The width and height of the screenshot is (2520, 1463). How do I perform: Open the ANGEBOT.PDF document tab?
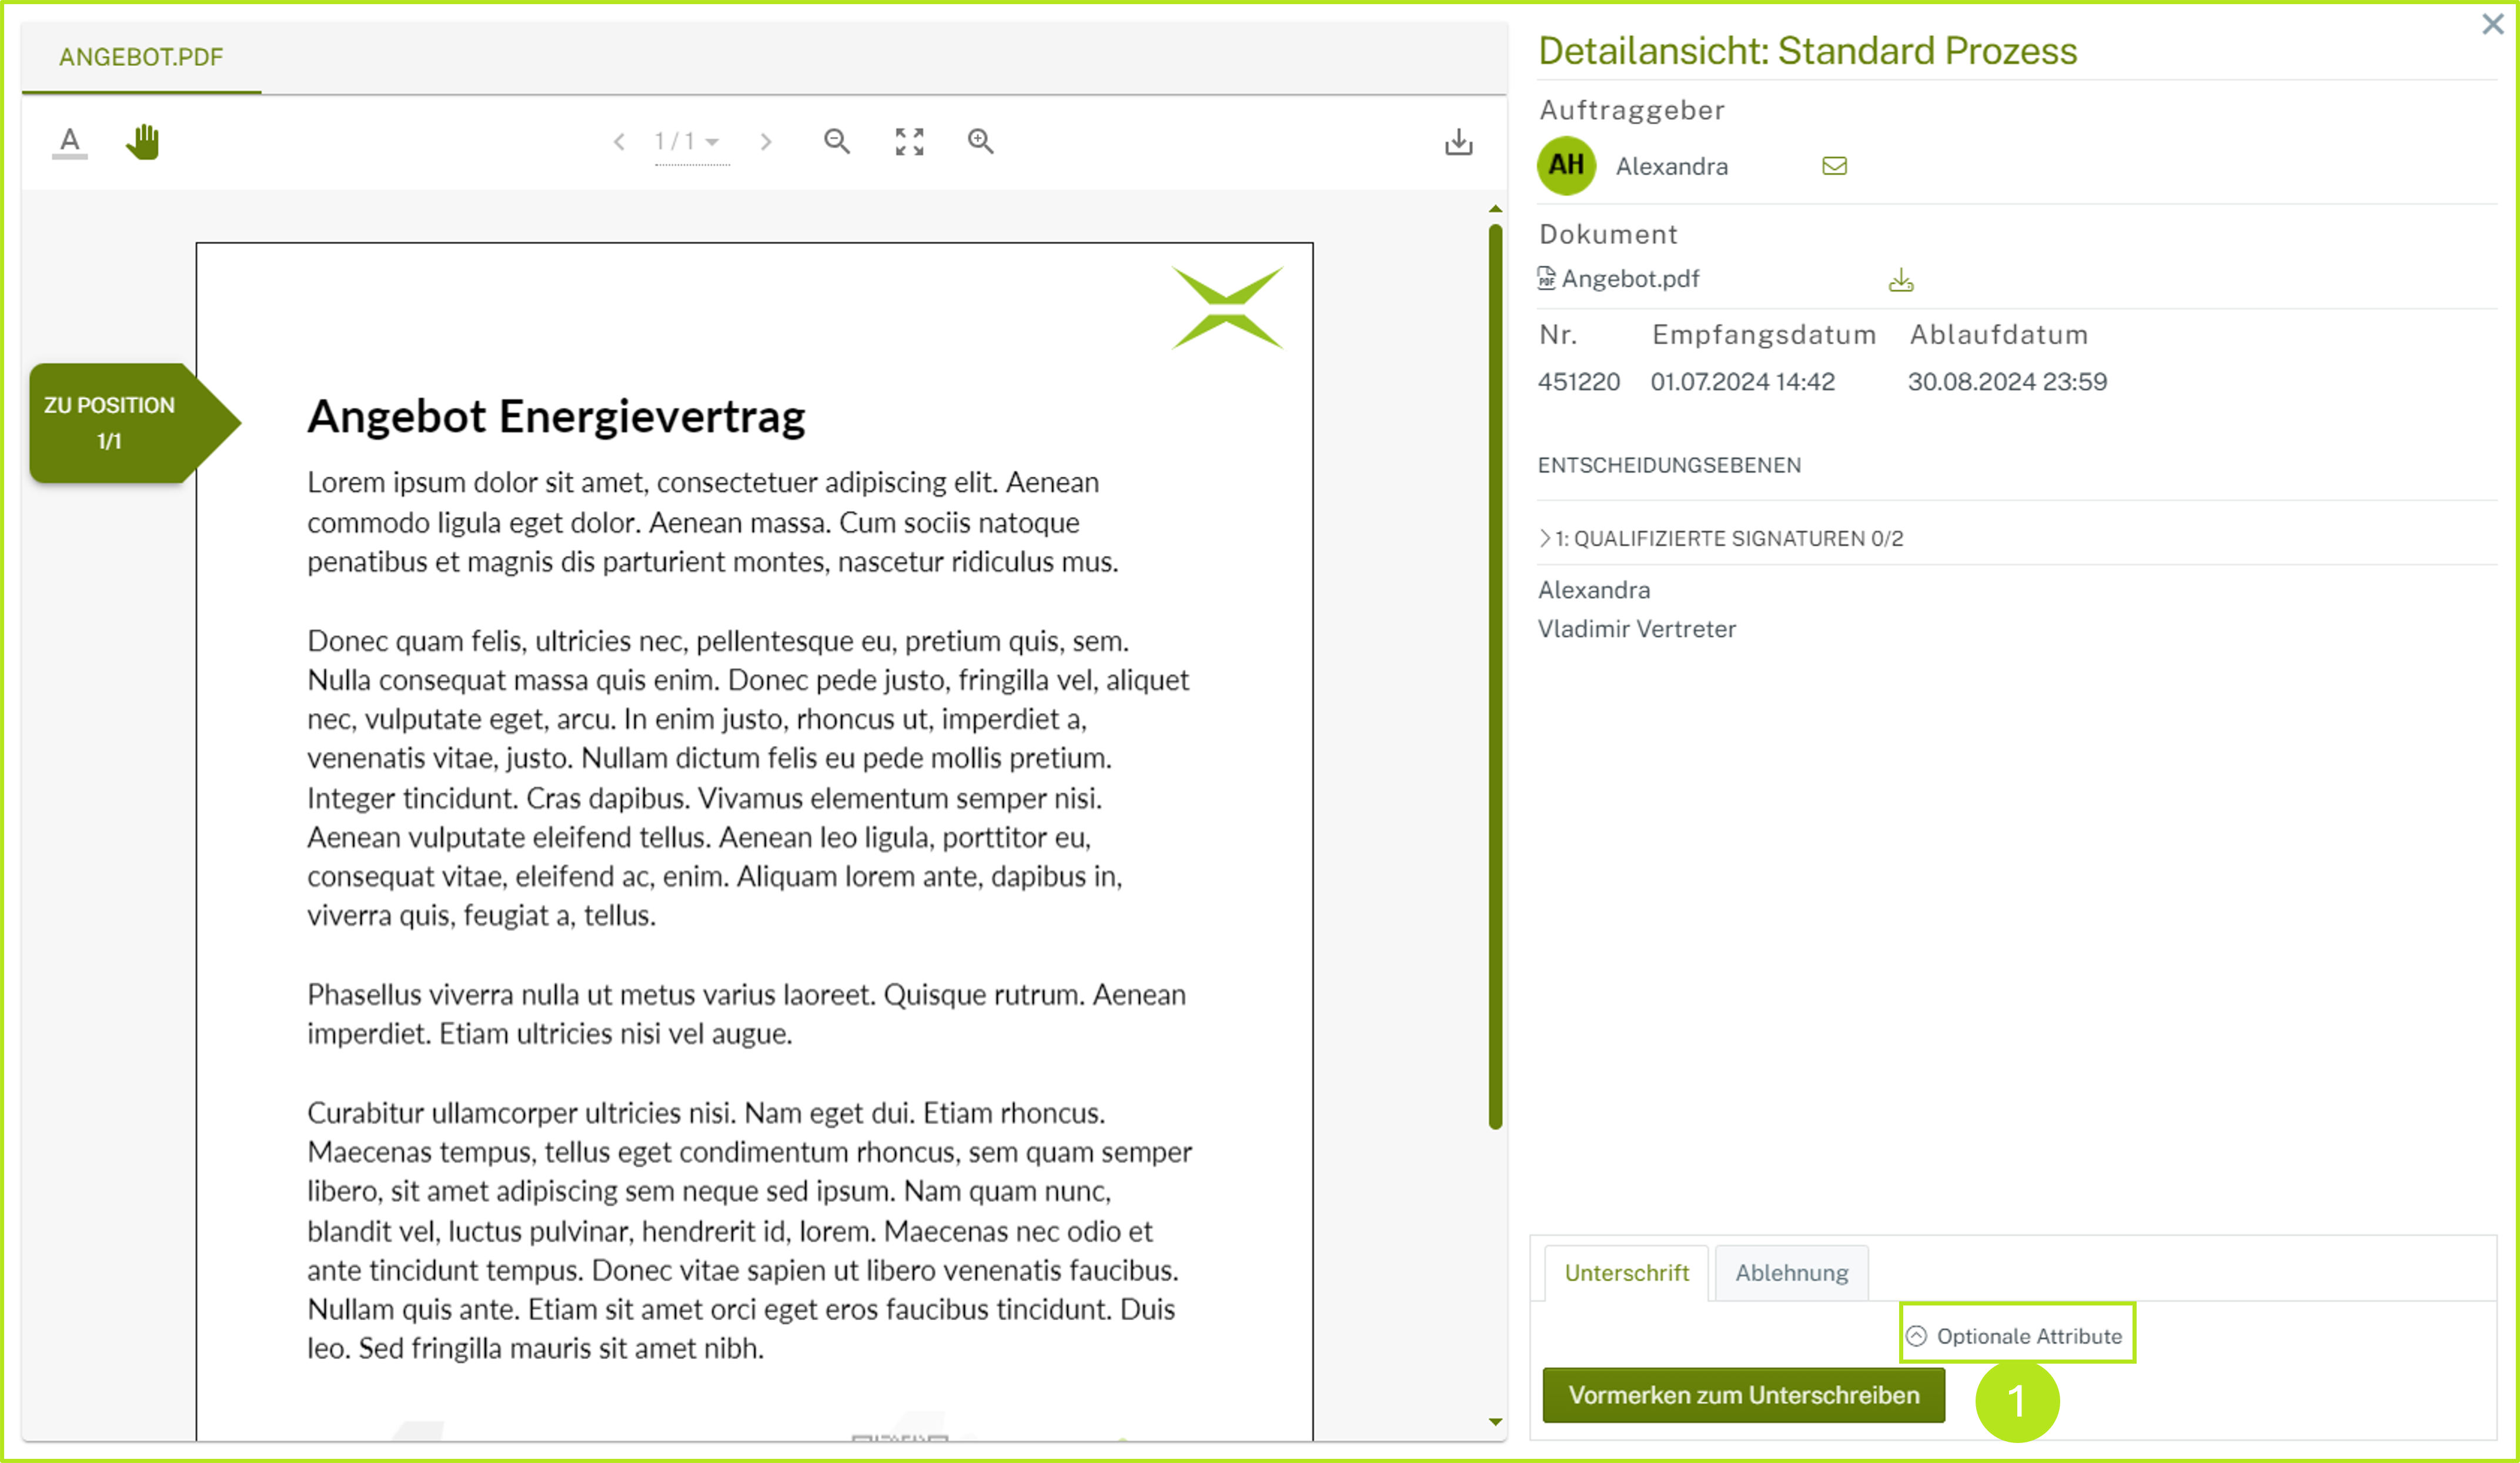point(141,57)
